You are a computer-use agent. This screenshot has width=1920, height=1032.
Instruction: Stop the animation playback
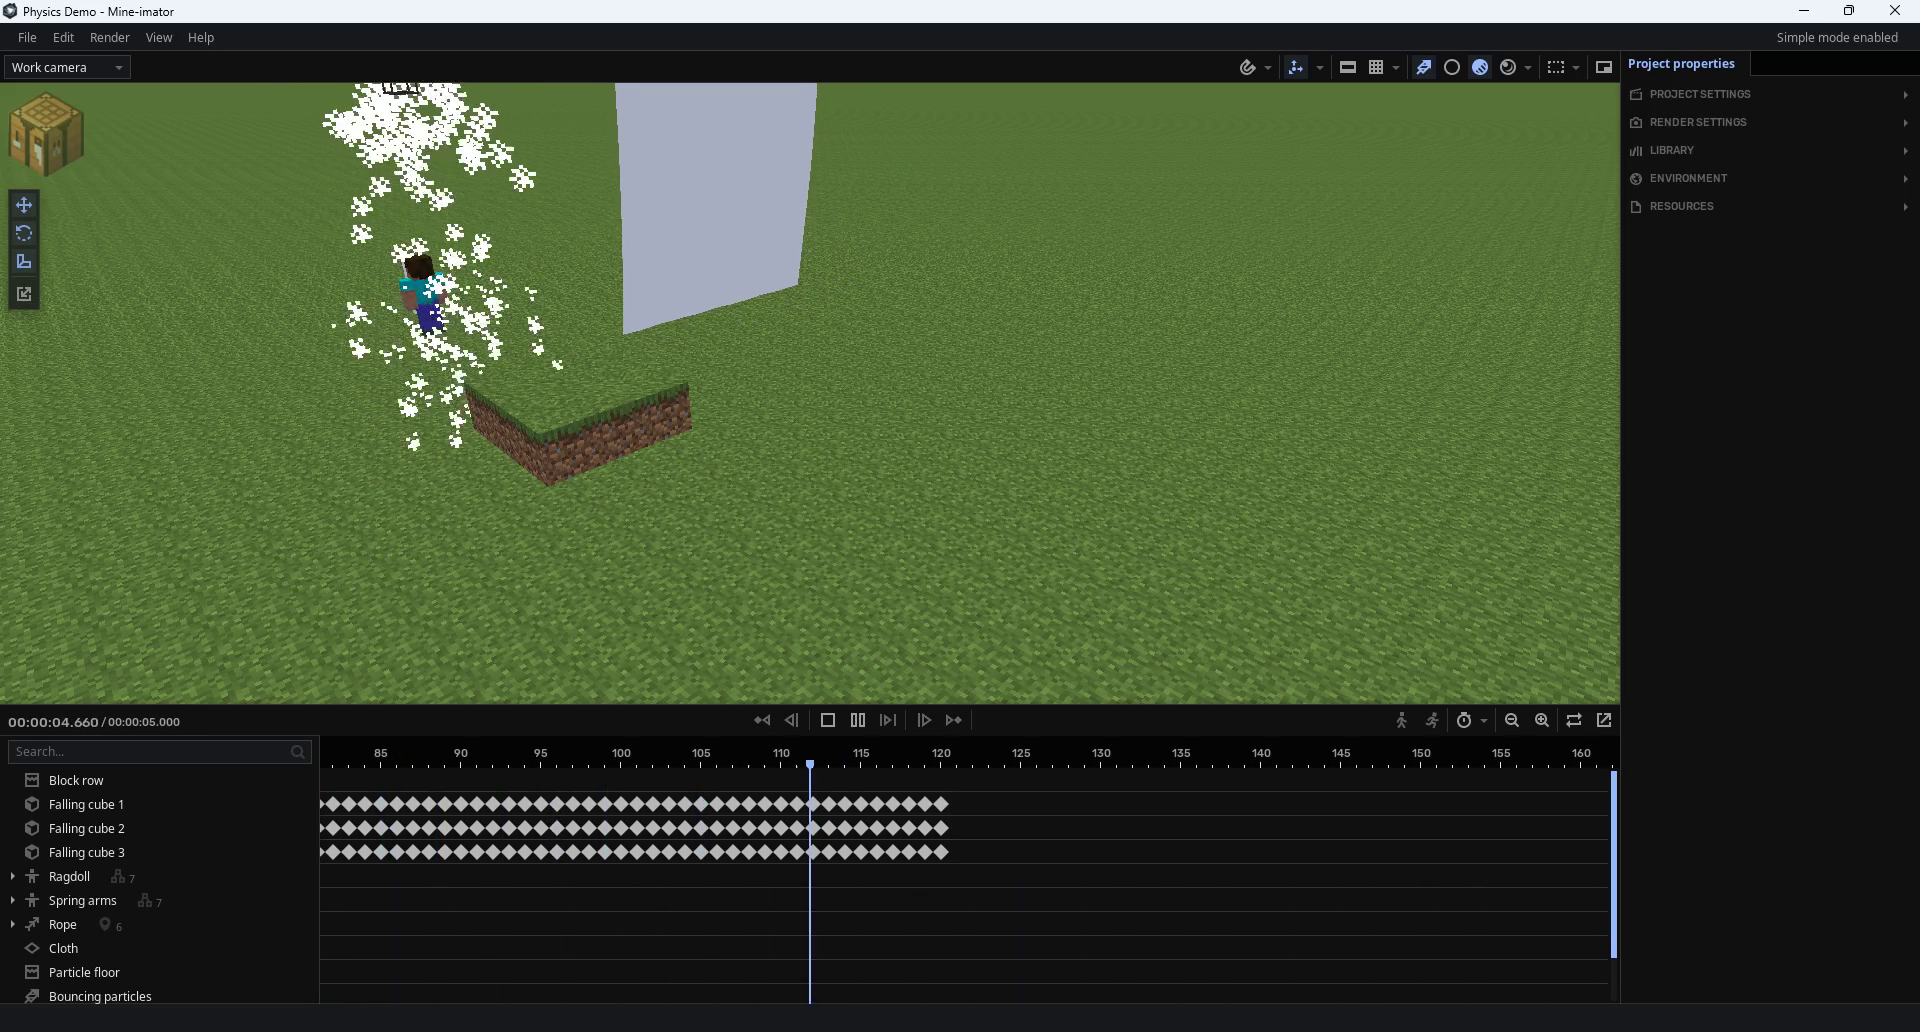coord(828,720)
